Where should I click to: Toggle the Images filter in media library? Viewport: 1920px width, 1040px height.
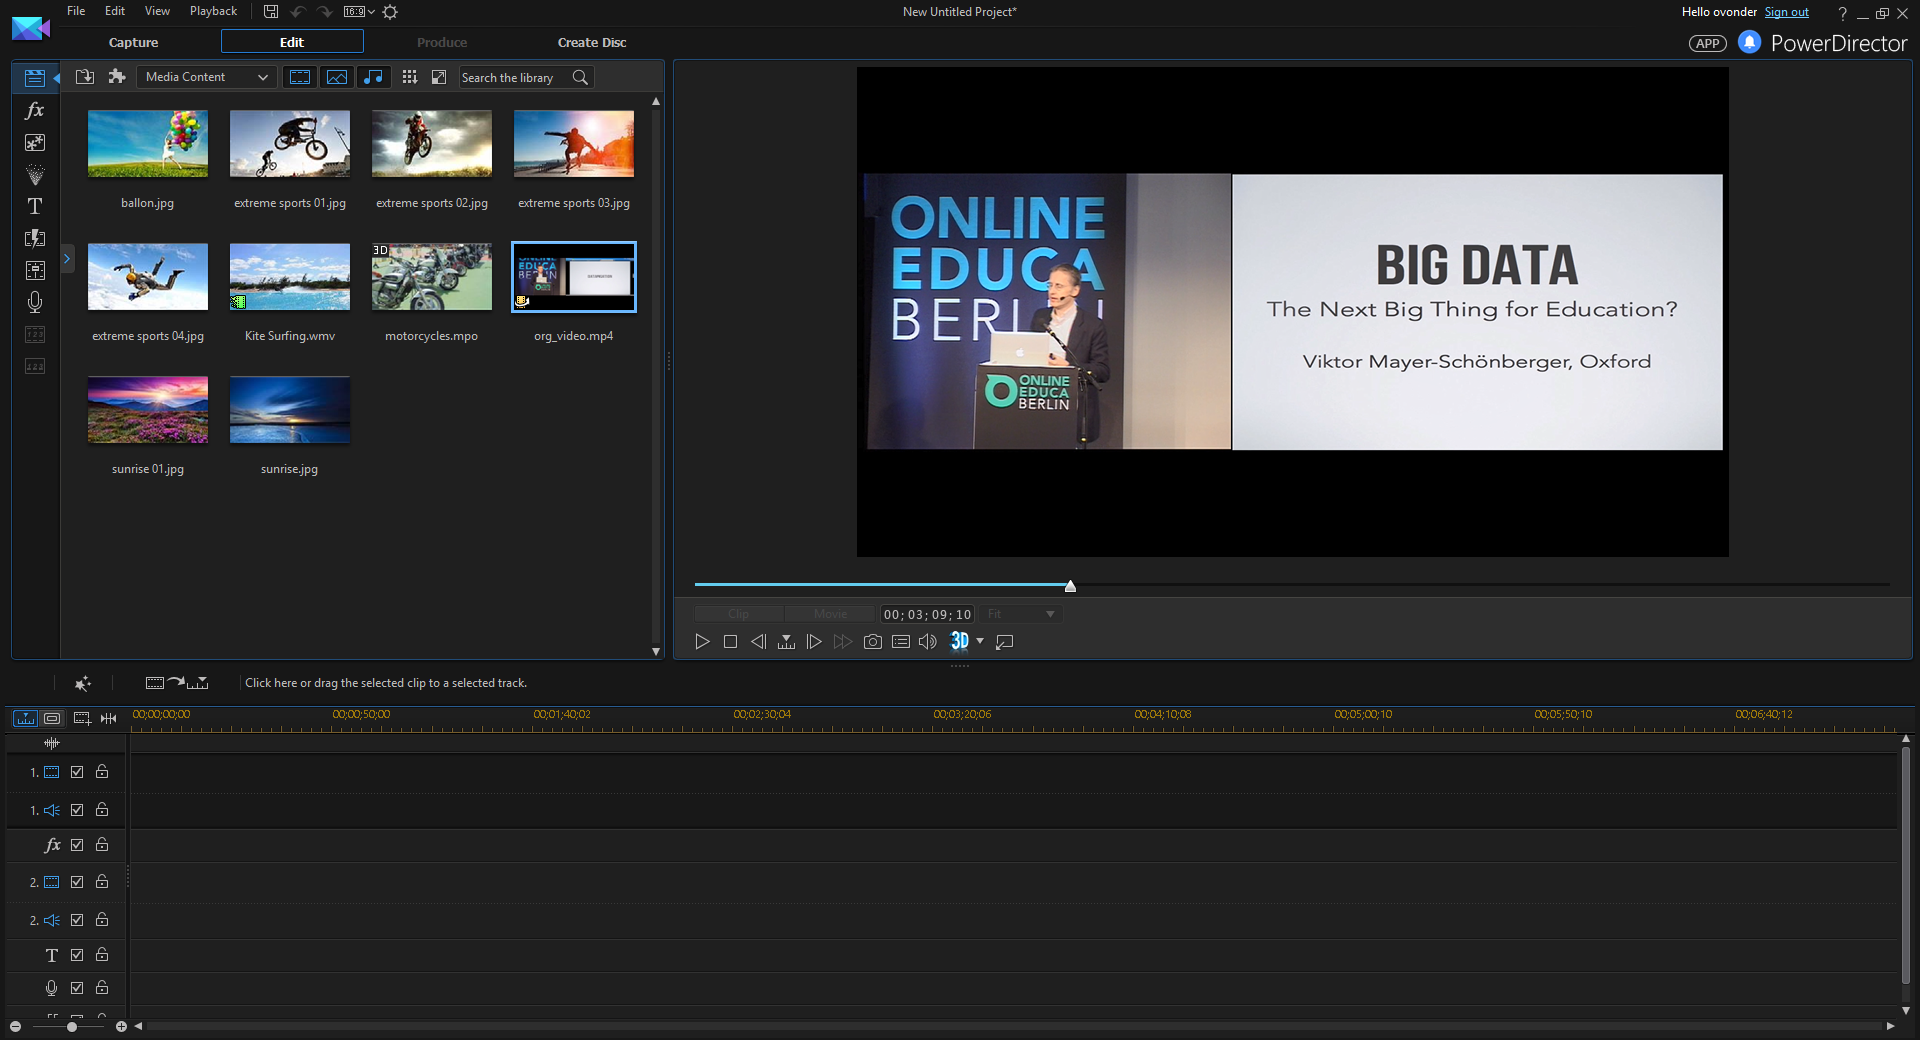(337, 77)
